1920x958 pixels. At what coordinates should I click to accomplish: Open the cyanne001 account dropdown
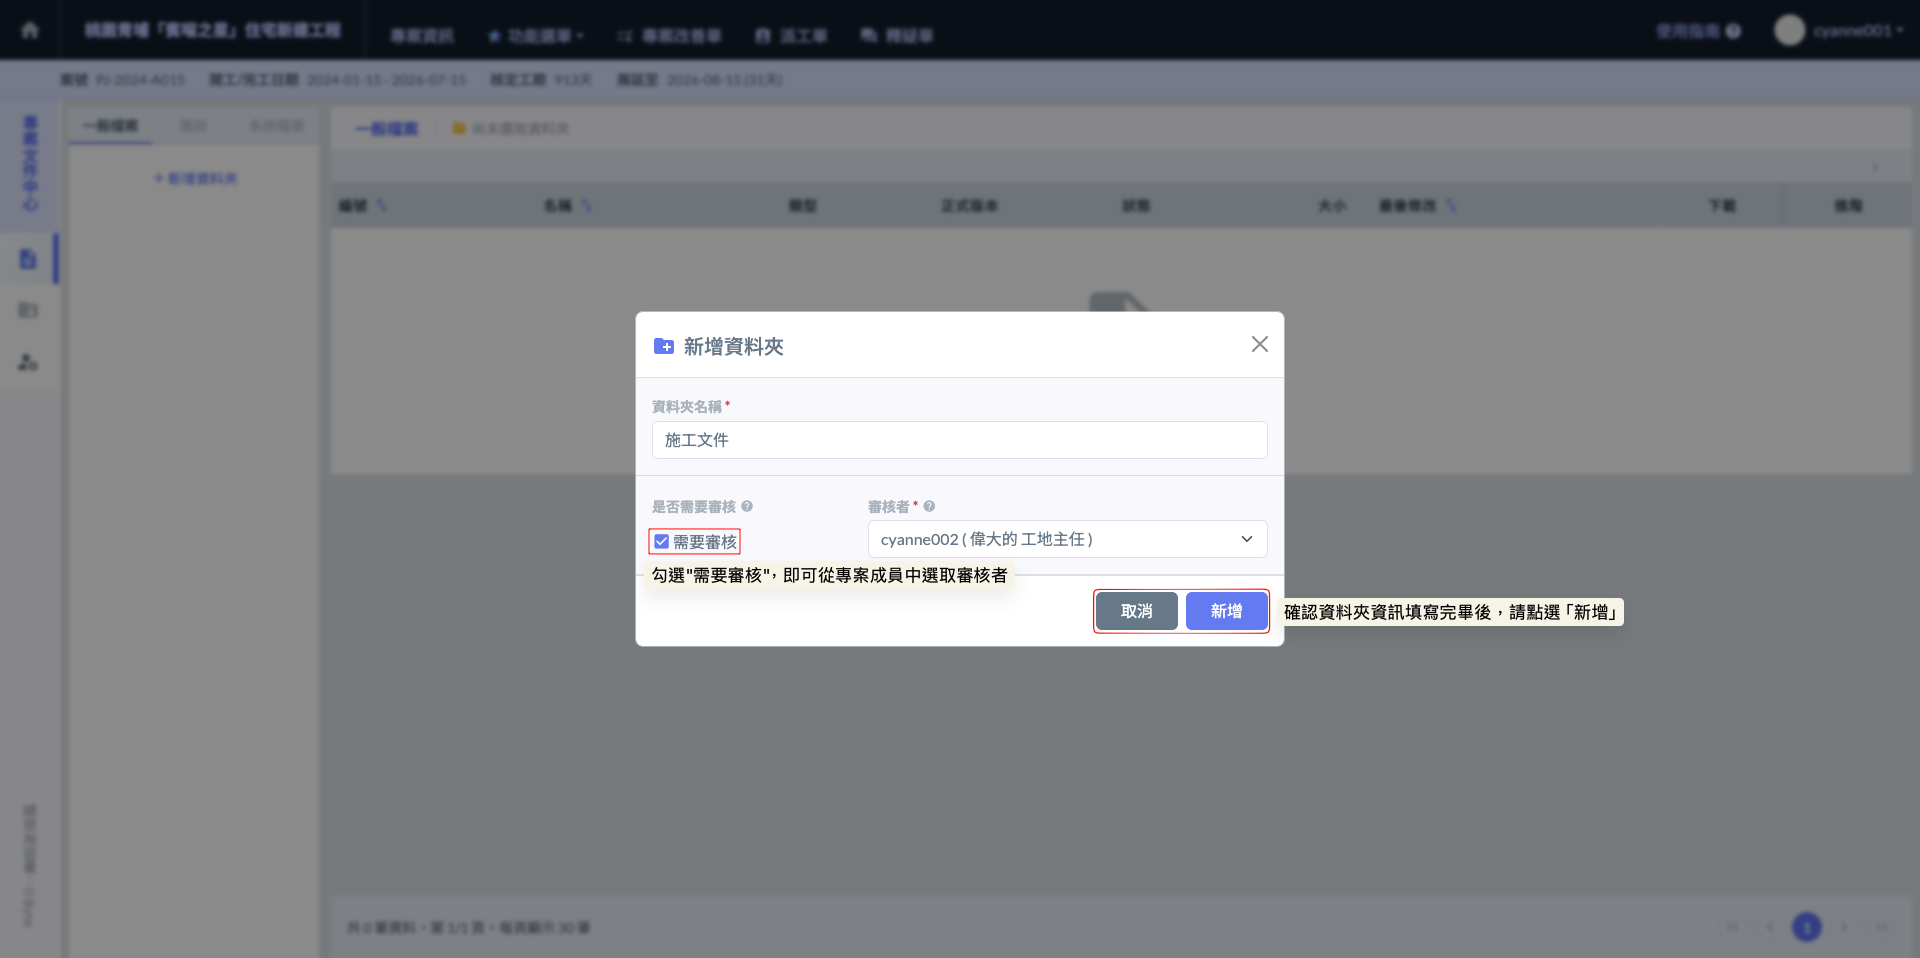click(x=1858, y=31)
